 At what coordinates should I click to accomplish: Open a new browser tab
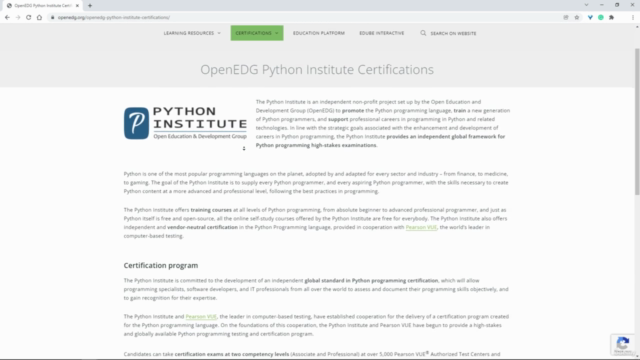pos(90,6)
